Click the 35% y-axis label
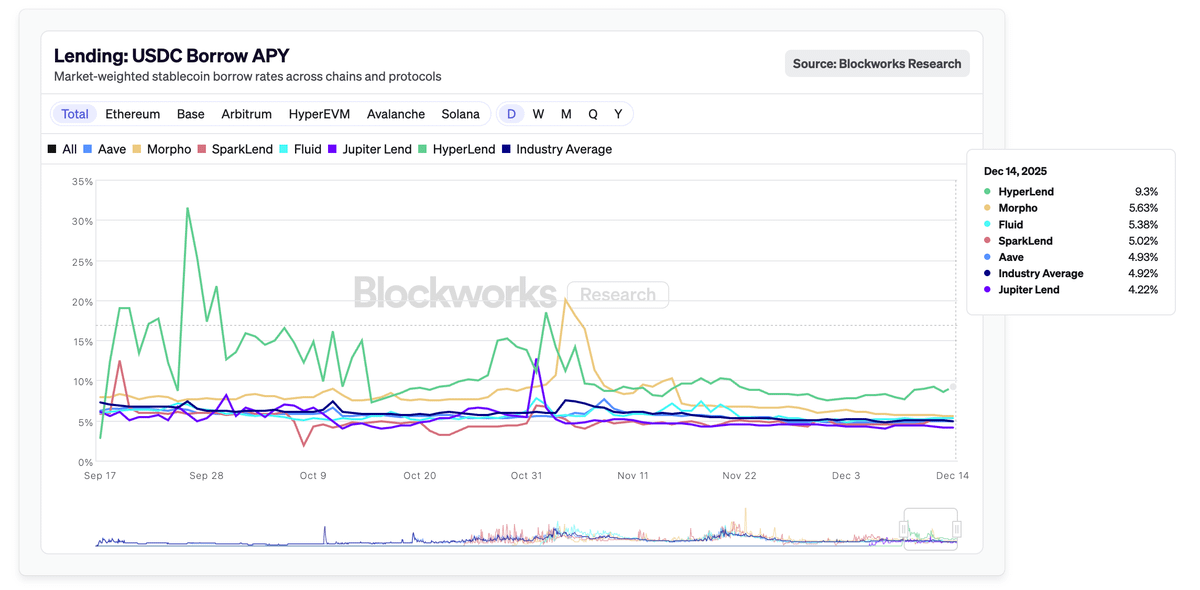1200x590 pixels. pos(83,182)
